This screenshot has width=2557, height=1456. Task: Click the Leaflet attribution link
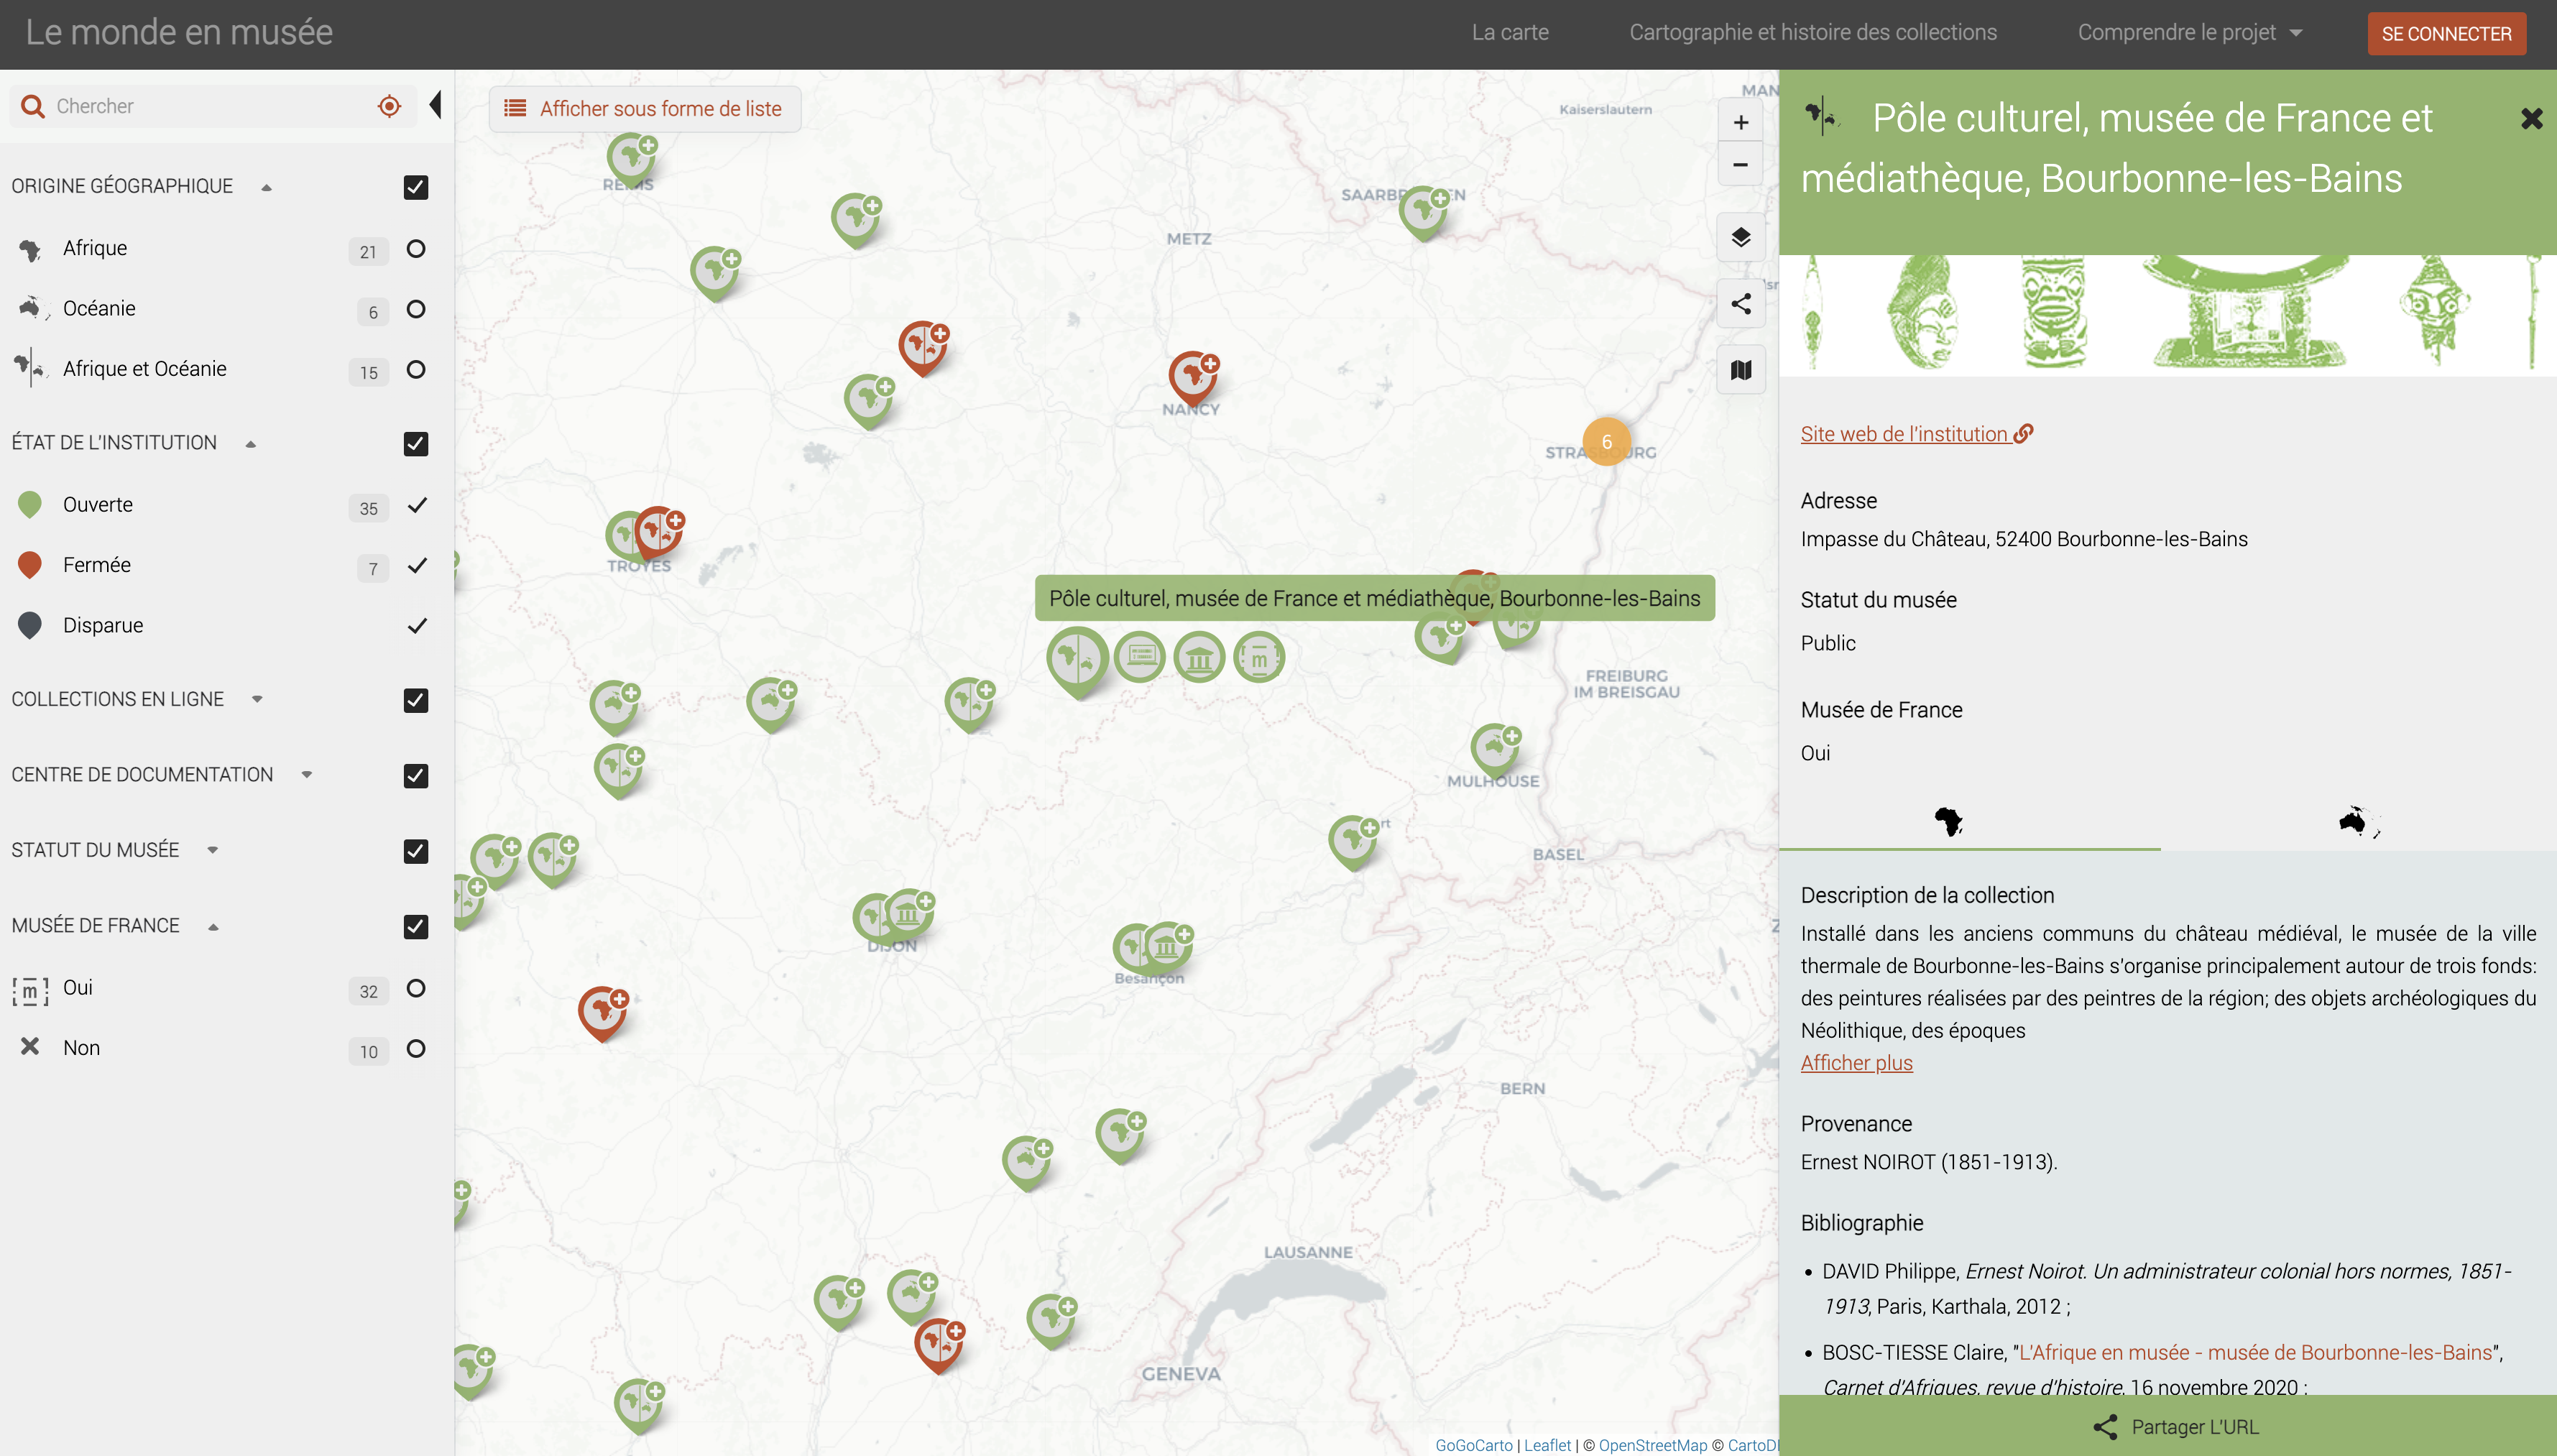(x=1547, y=1445)
